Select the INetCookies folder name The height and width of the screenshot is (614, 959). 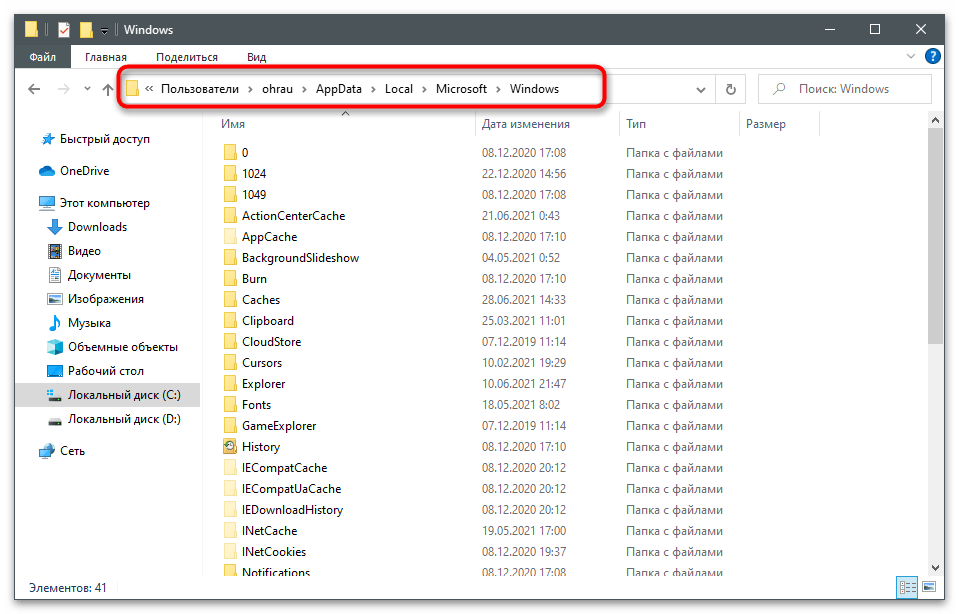click(x=273, y=552)
